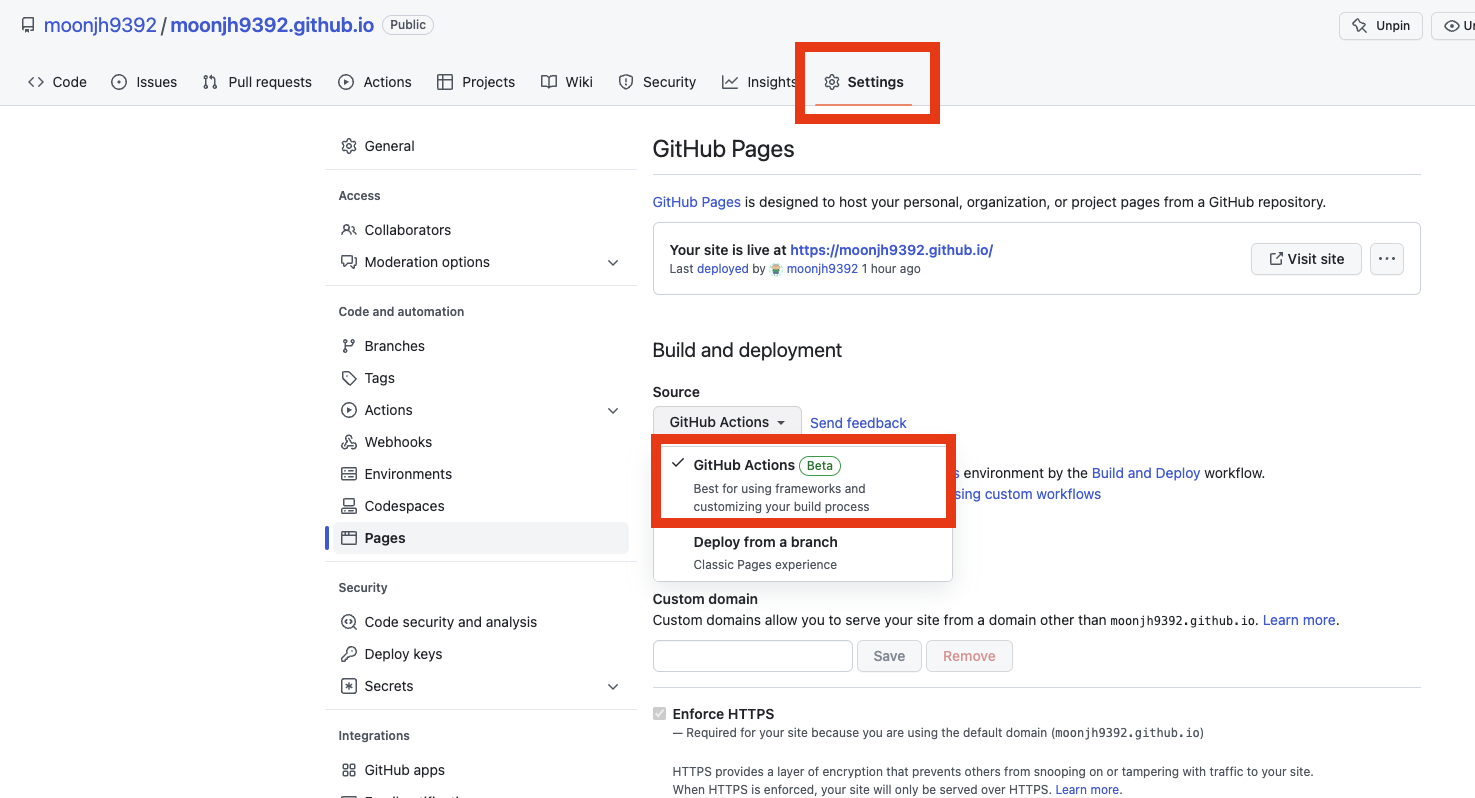Click the Branches git-branch icon in sidebar
Image resolution: width=1475 pixels, height=798 pixels.
click(x=349, y=346)
